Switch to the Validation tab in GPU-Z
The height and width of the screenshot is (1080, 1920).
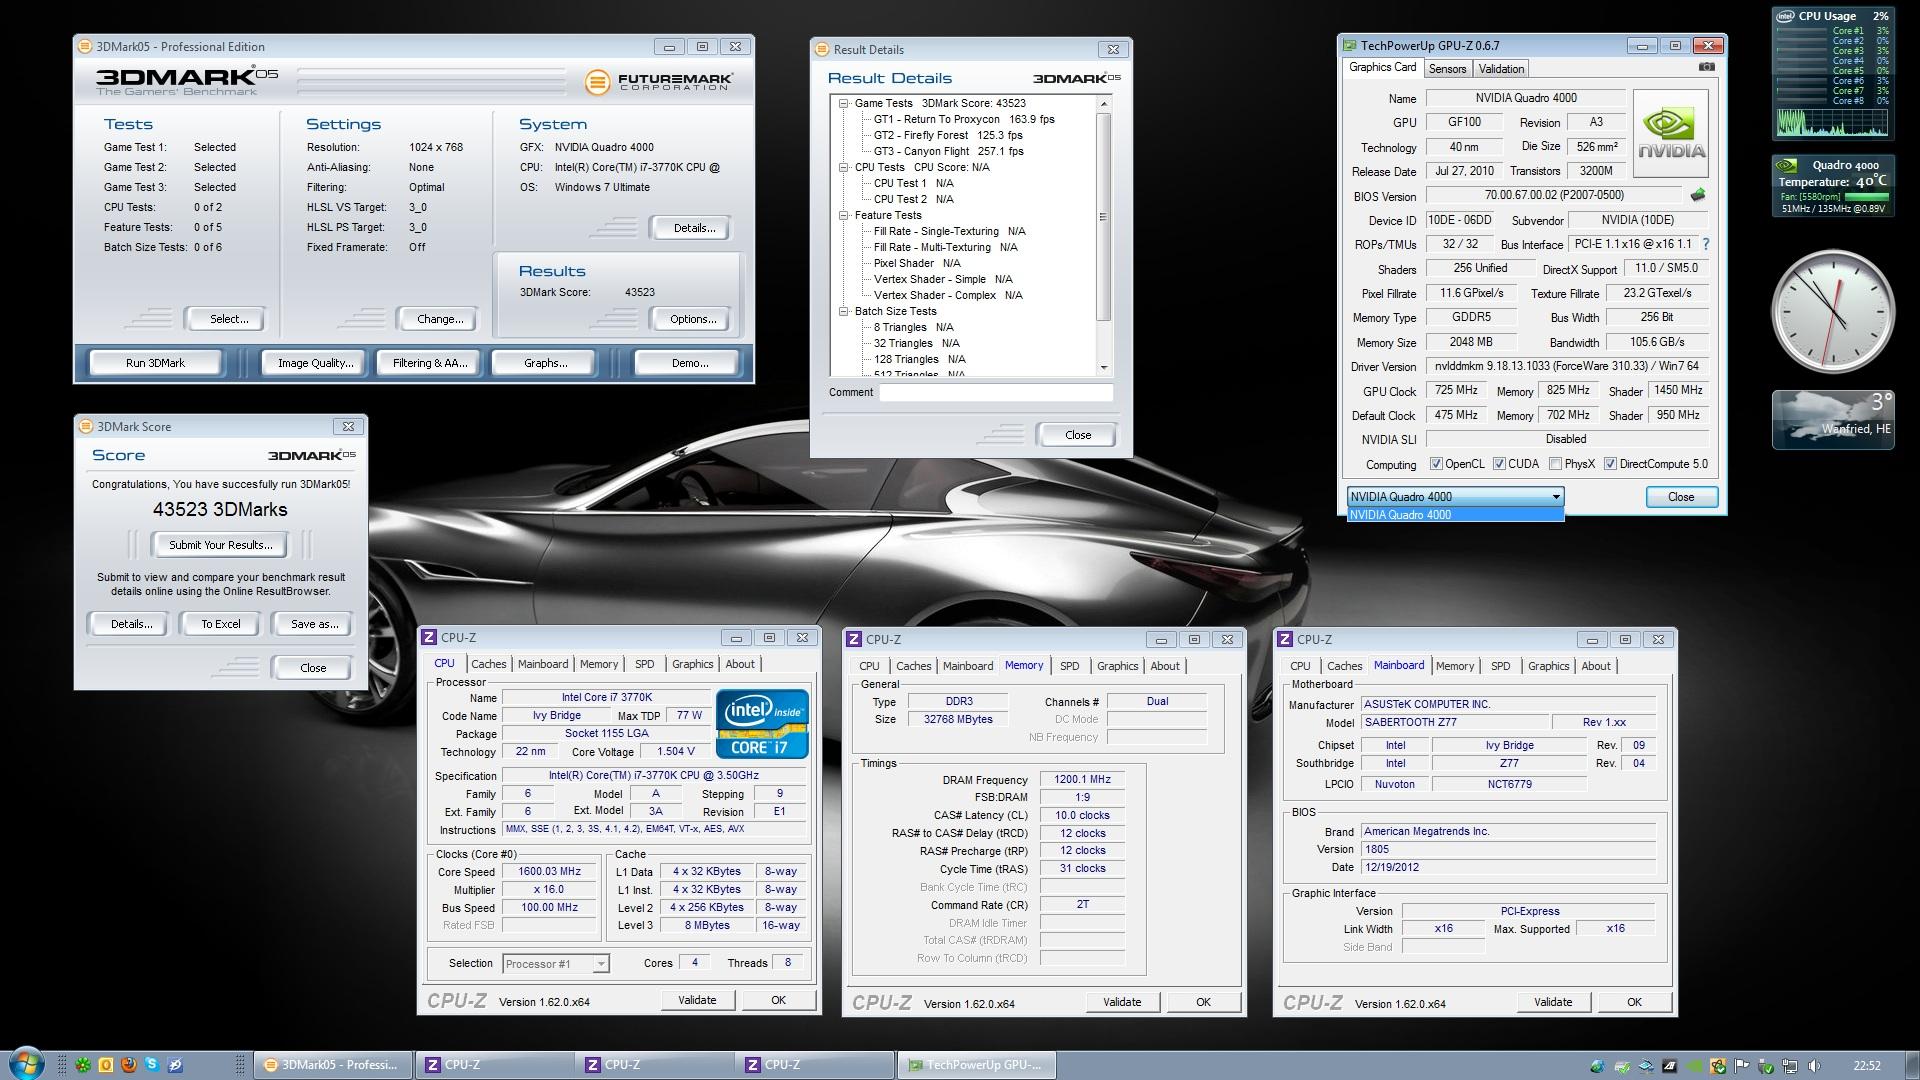click(1501, 69)
